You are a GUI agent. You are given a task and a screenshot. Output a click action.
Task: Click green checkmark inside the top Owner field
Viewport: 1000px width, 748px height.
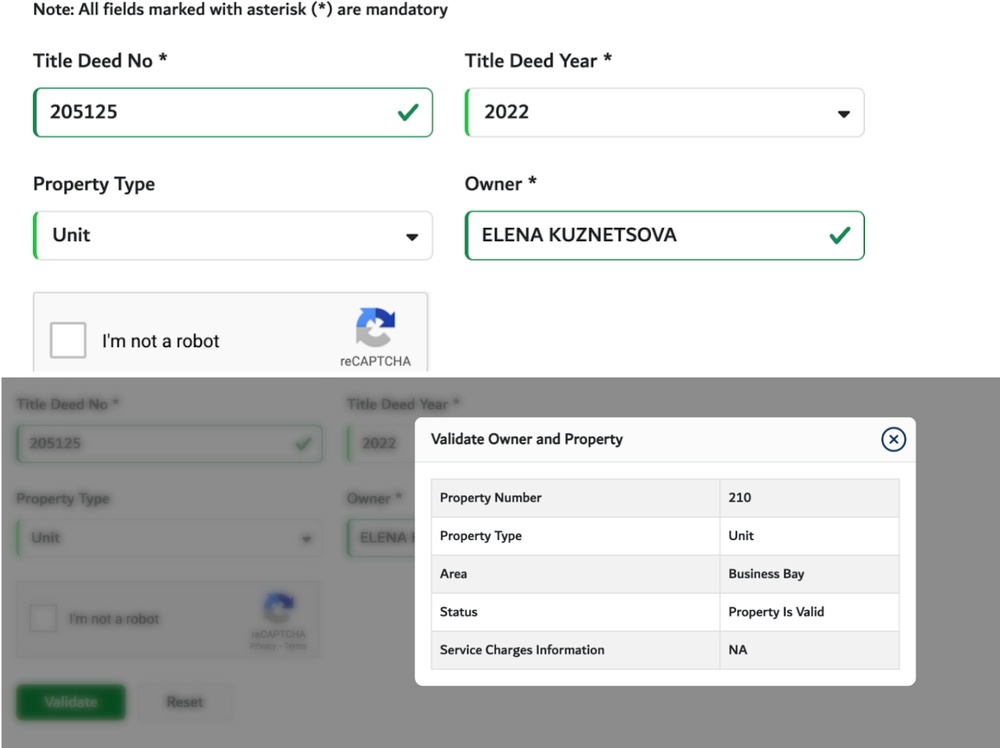point(840,235)
